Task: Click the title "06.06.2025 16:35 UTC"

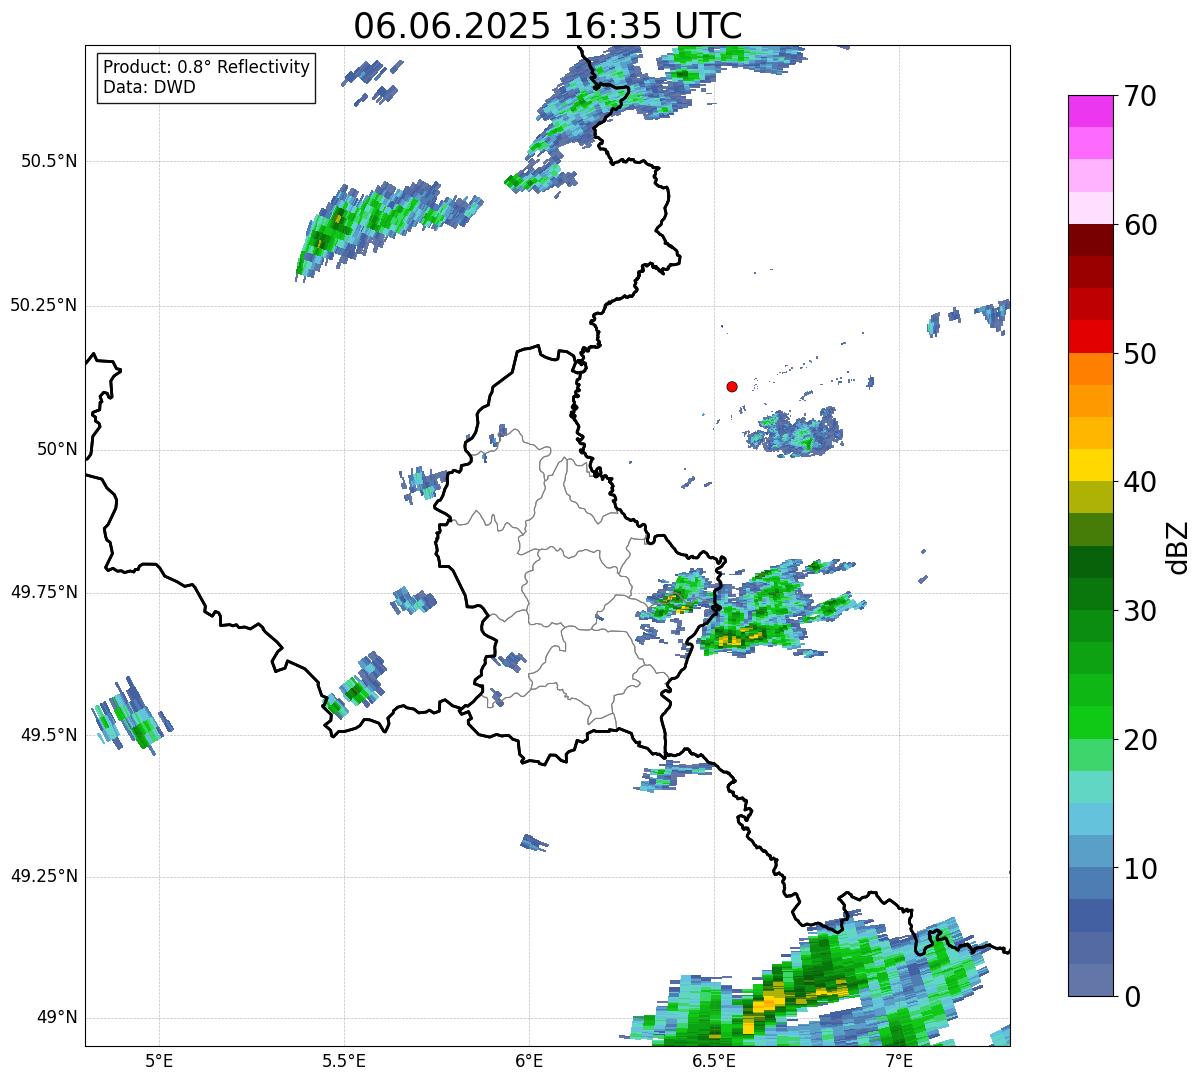Action: (x=548, y=26)
